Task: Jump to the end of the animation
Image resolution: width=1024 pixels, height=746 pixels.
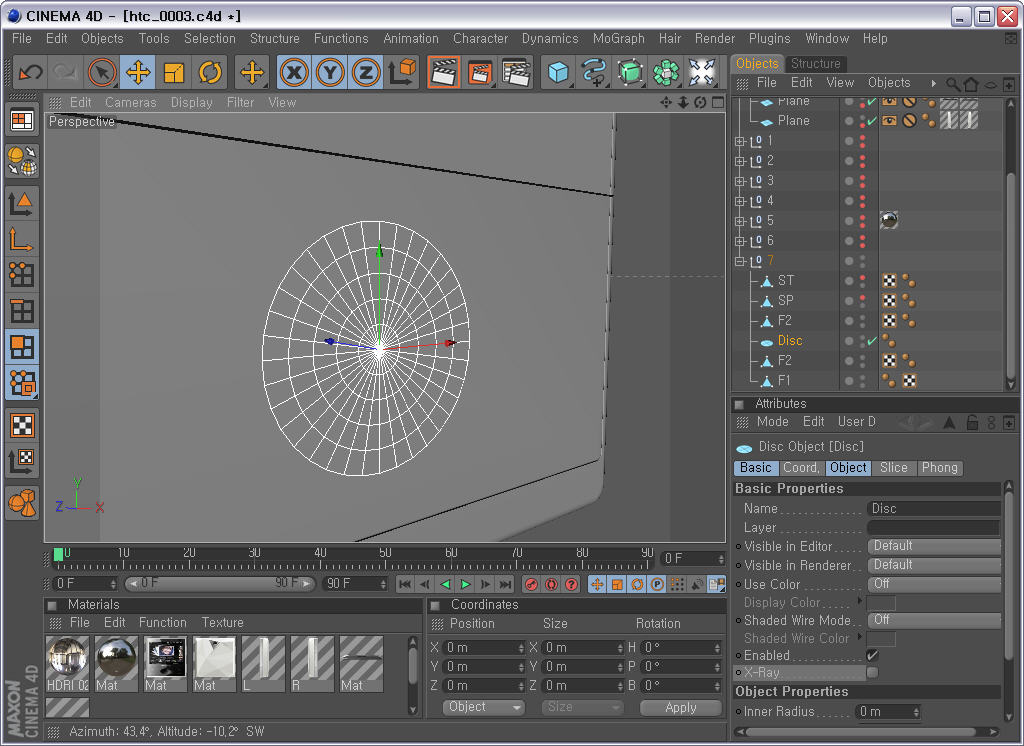Action: pyautogui.click(x=505, y=584)
